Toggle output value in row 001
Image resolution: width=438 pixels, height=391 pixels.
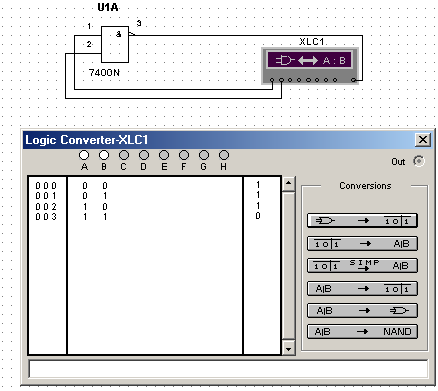tap(258, 195)
